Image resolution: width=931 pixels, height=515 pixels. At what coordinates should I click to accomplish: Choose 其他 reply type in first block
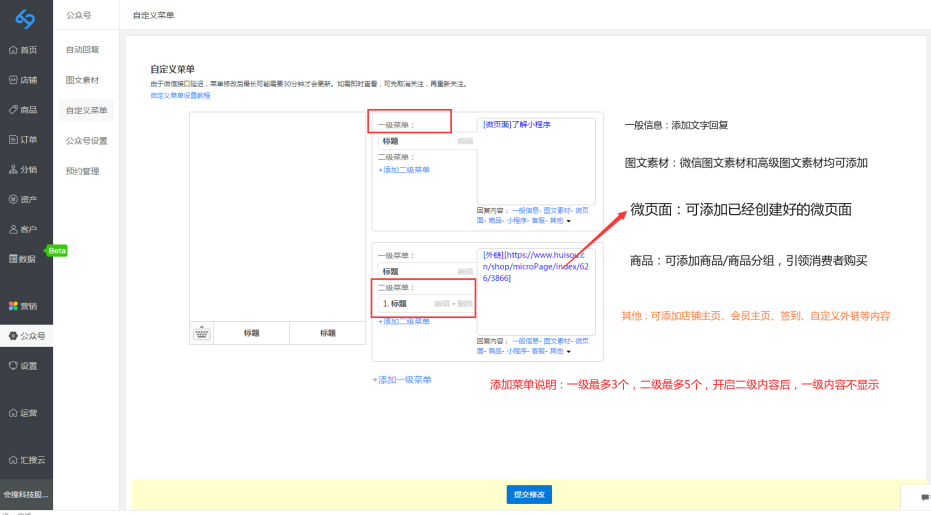(x=556, y=220)
